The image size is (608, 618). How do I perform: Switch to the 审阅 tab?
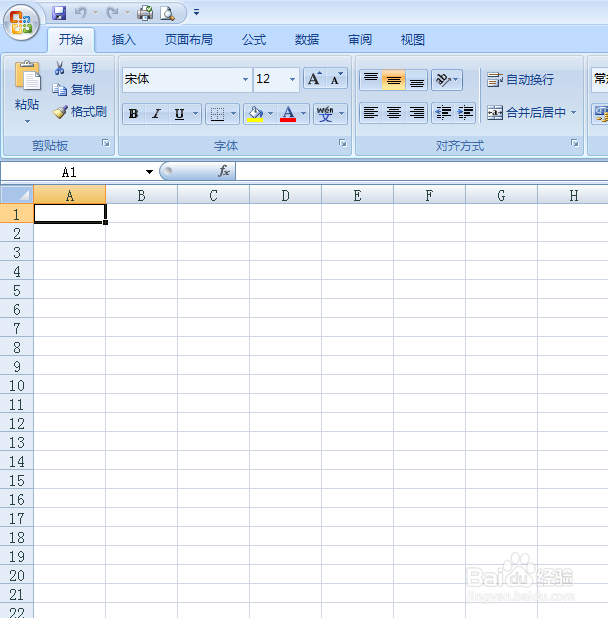pyautogui.click(x=360, y=39)
